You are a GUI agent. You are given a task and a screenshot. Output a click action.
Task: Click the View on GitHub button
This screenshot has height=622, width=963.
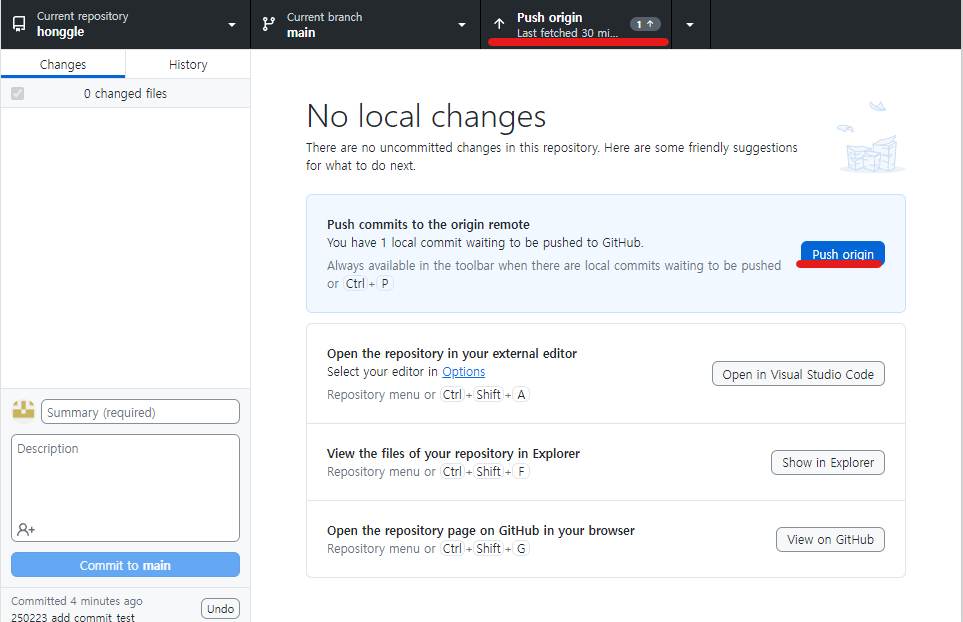(x=830, y=539)
